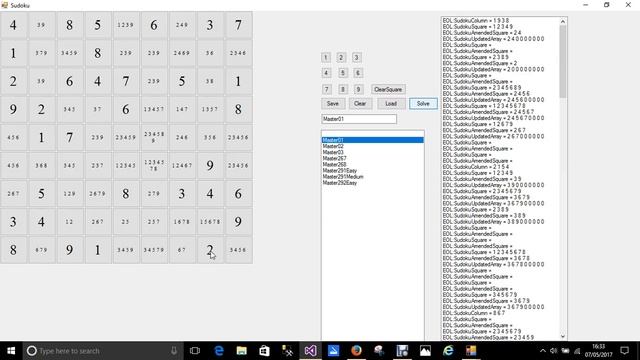Click the log panel scrollbar thumb
This screenshot has height=360, width=640.
[563, 61]
